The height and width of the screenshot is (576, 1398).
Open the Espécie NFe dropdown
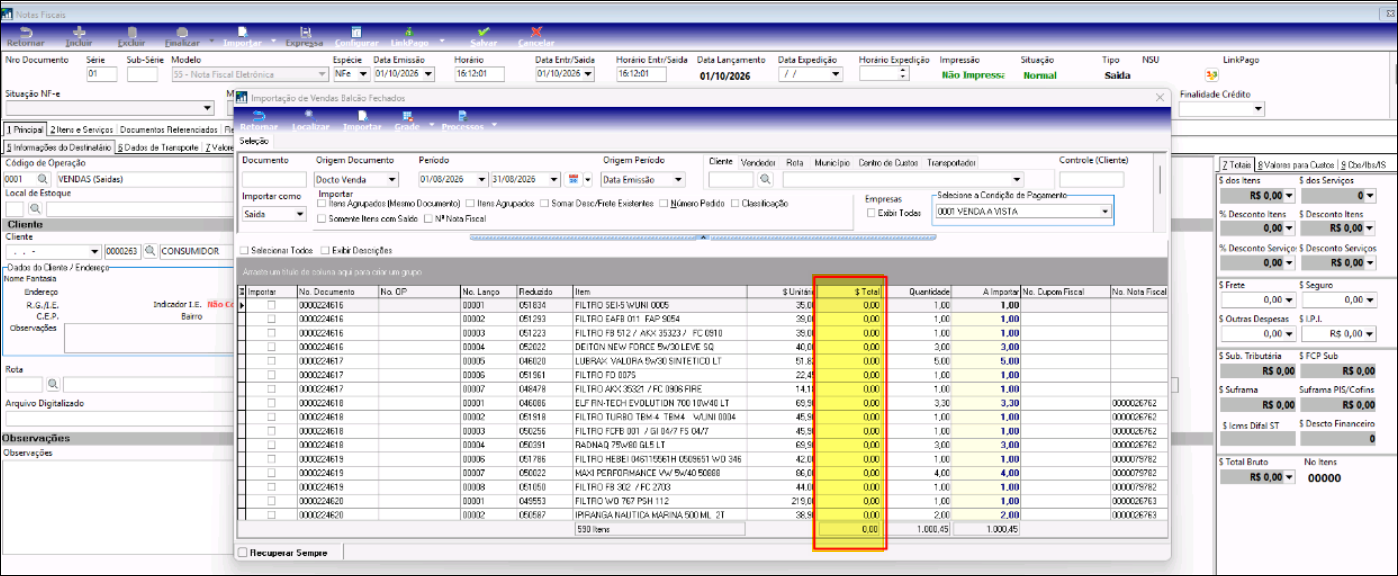click(364, 74)
